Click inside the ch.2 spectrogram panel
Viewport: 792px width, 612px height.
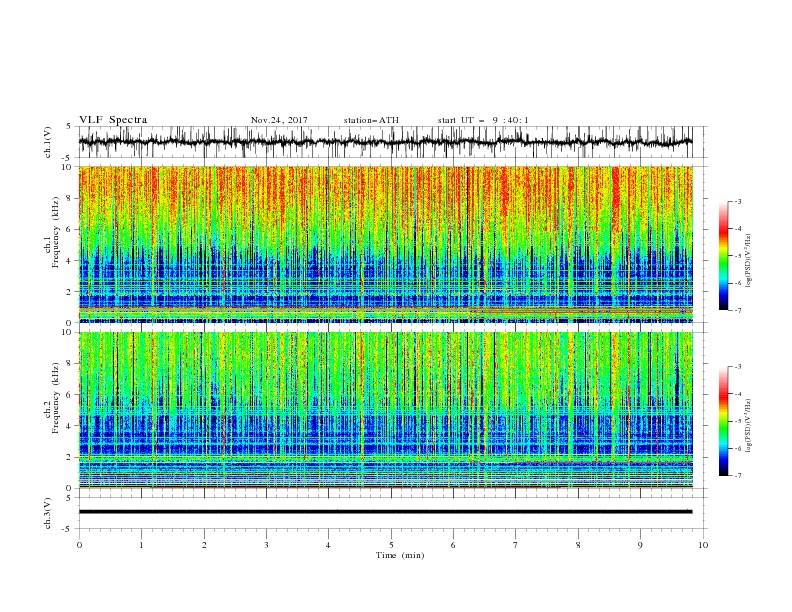tap(385, 410)
